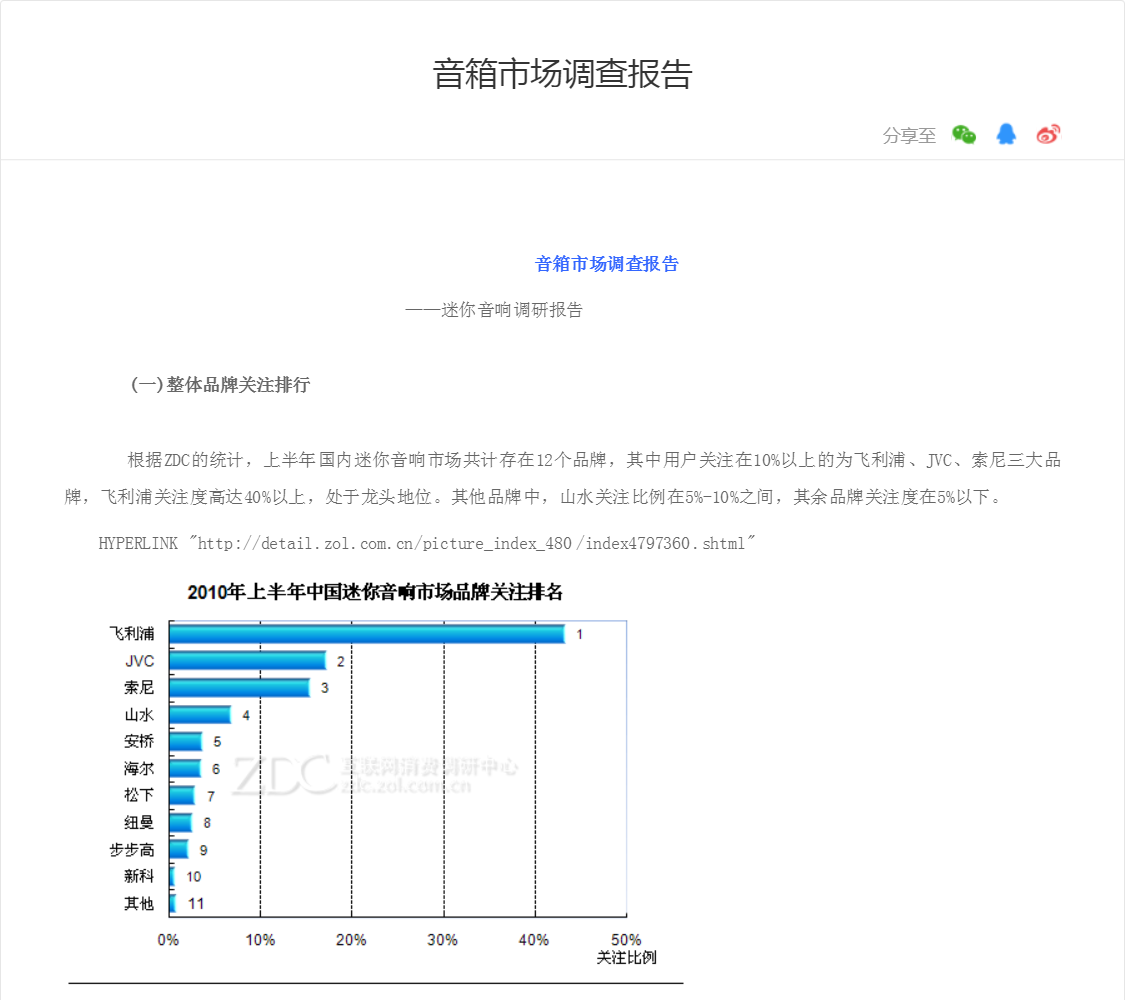Screen dimensions: 1125x1000
Task: Click the 索尼 bar ranked third
Action: point(239,688)
